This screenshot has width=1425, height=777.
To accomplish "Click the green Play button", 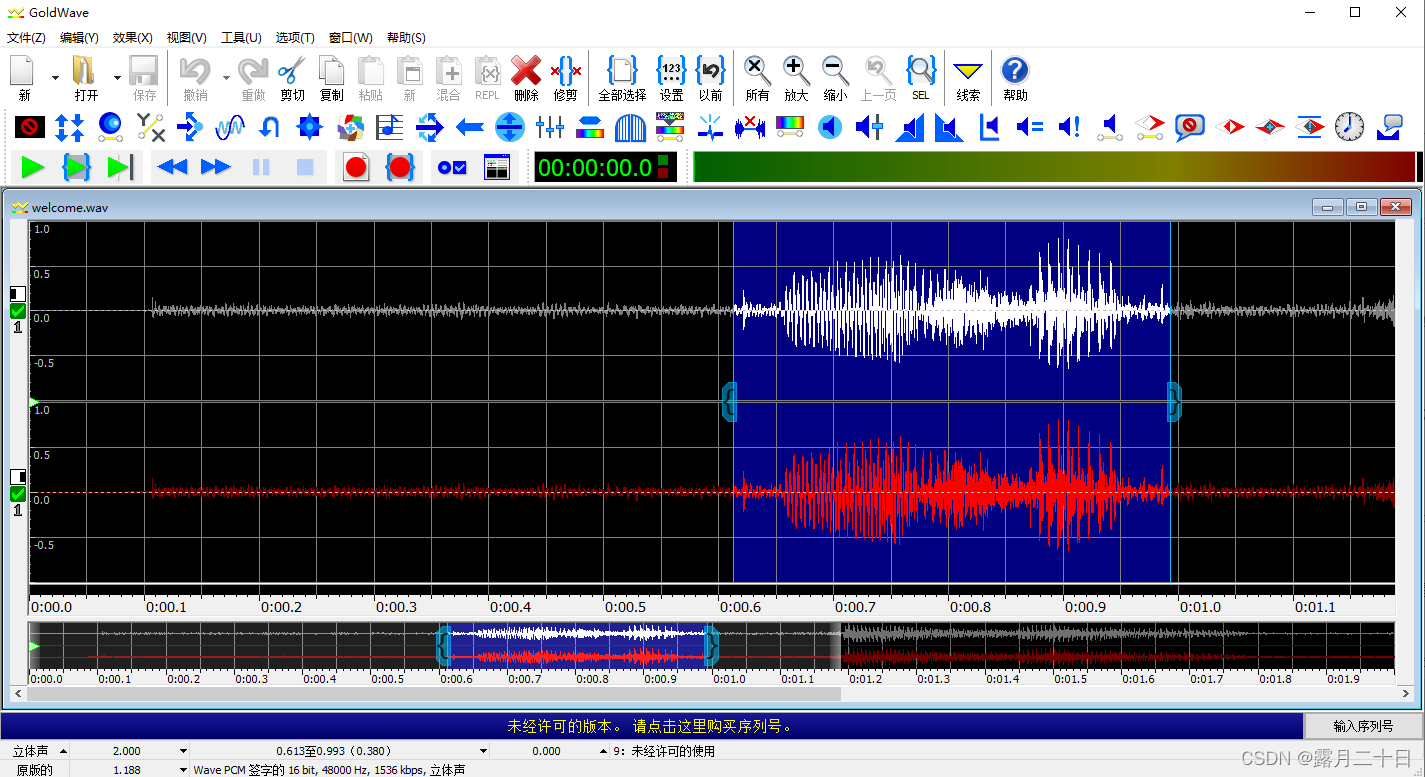I will [33, 167].
